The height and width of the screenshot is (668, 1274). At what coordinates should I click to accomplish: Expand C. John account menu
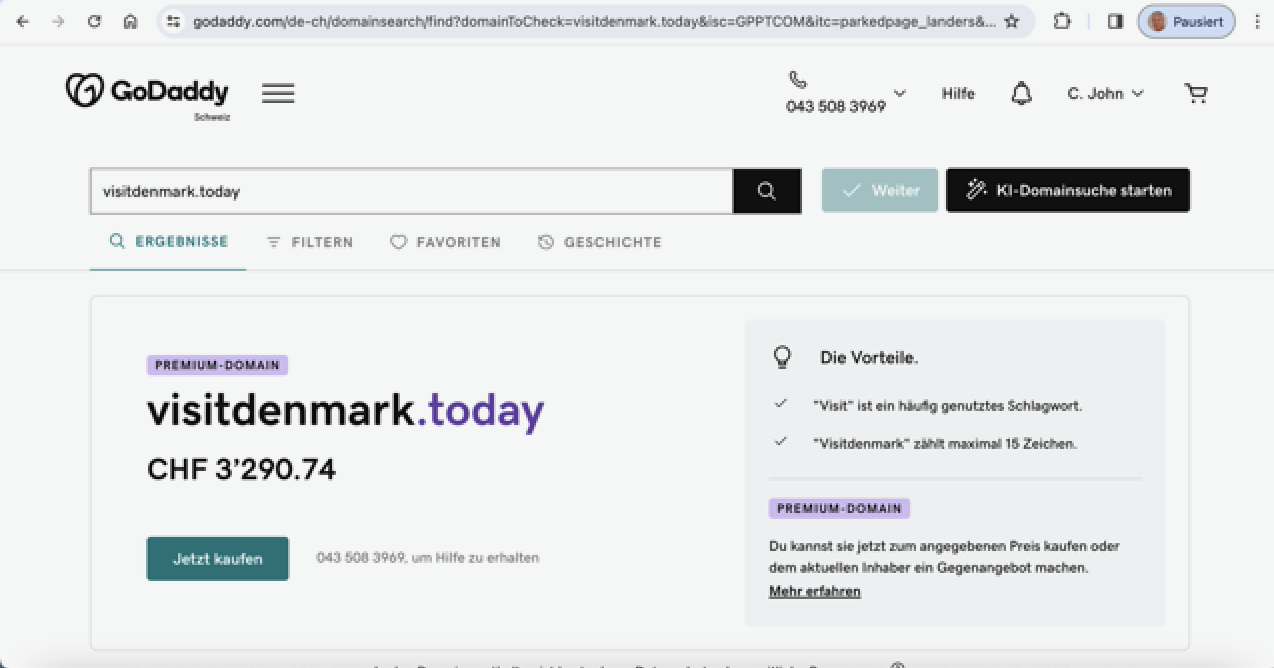pyautogui.click(x=1105, y=93)
